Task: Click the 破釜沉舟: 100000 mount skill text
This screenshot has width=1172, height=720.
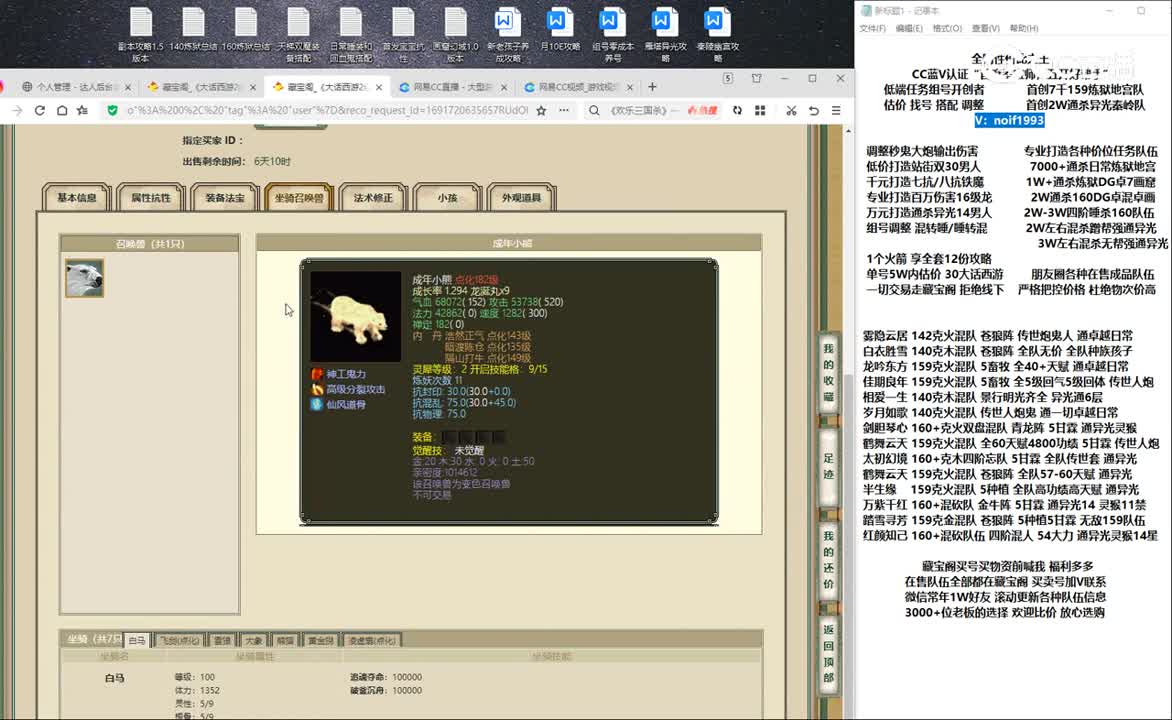Action: pyautogui.click(x=386, y=691)
